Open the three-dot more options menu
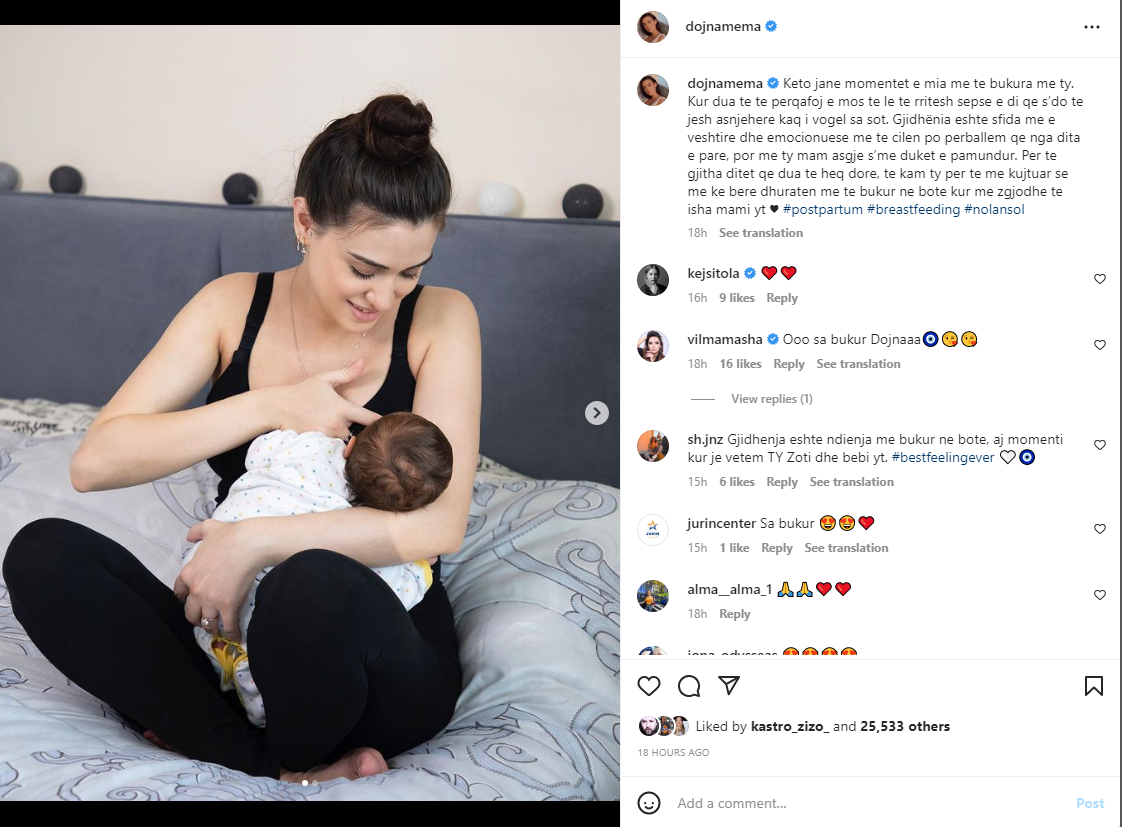The width and height of the screenshot is (1122, 827). (x=1091, y=27)
